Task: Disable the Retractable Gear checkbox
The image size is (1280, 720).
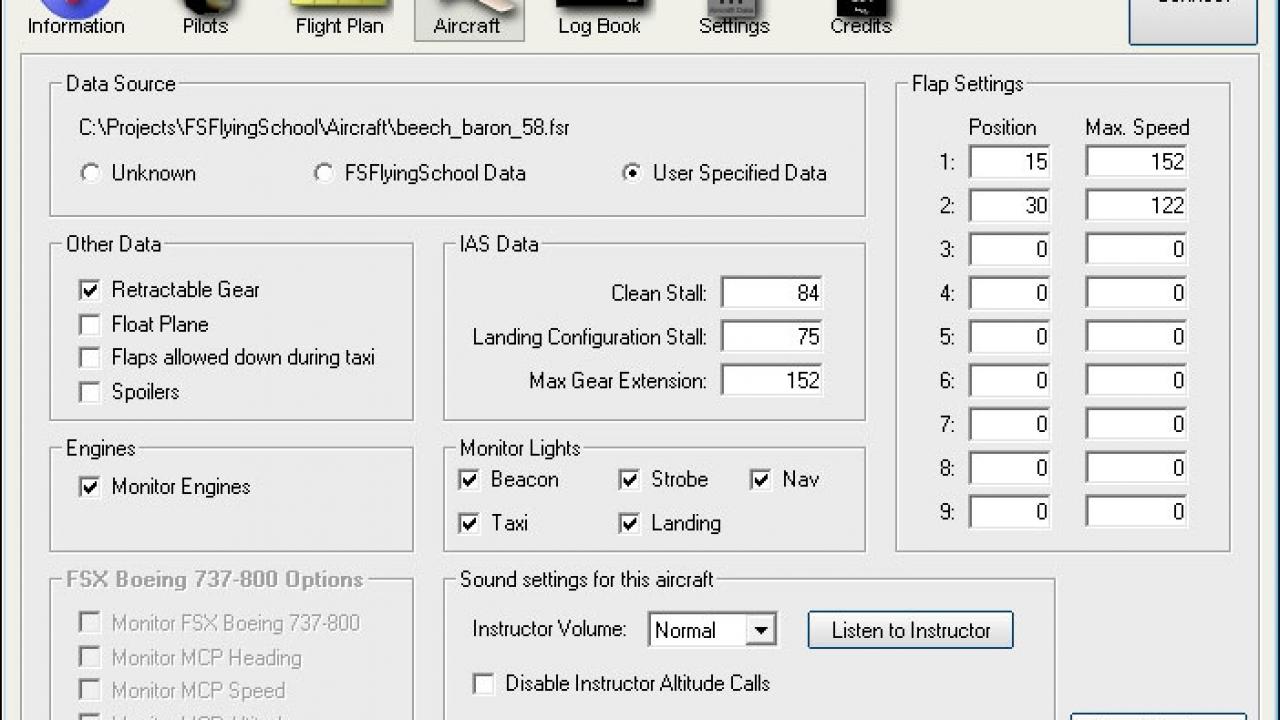Action: tap(88, 290)
